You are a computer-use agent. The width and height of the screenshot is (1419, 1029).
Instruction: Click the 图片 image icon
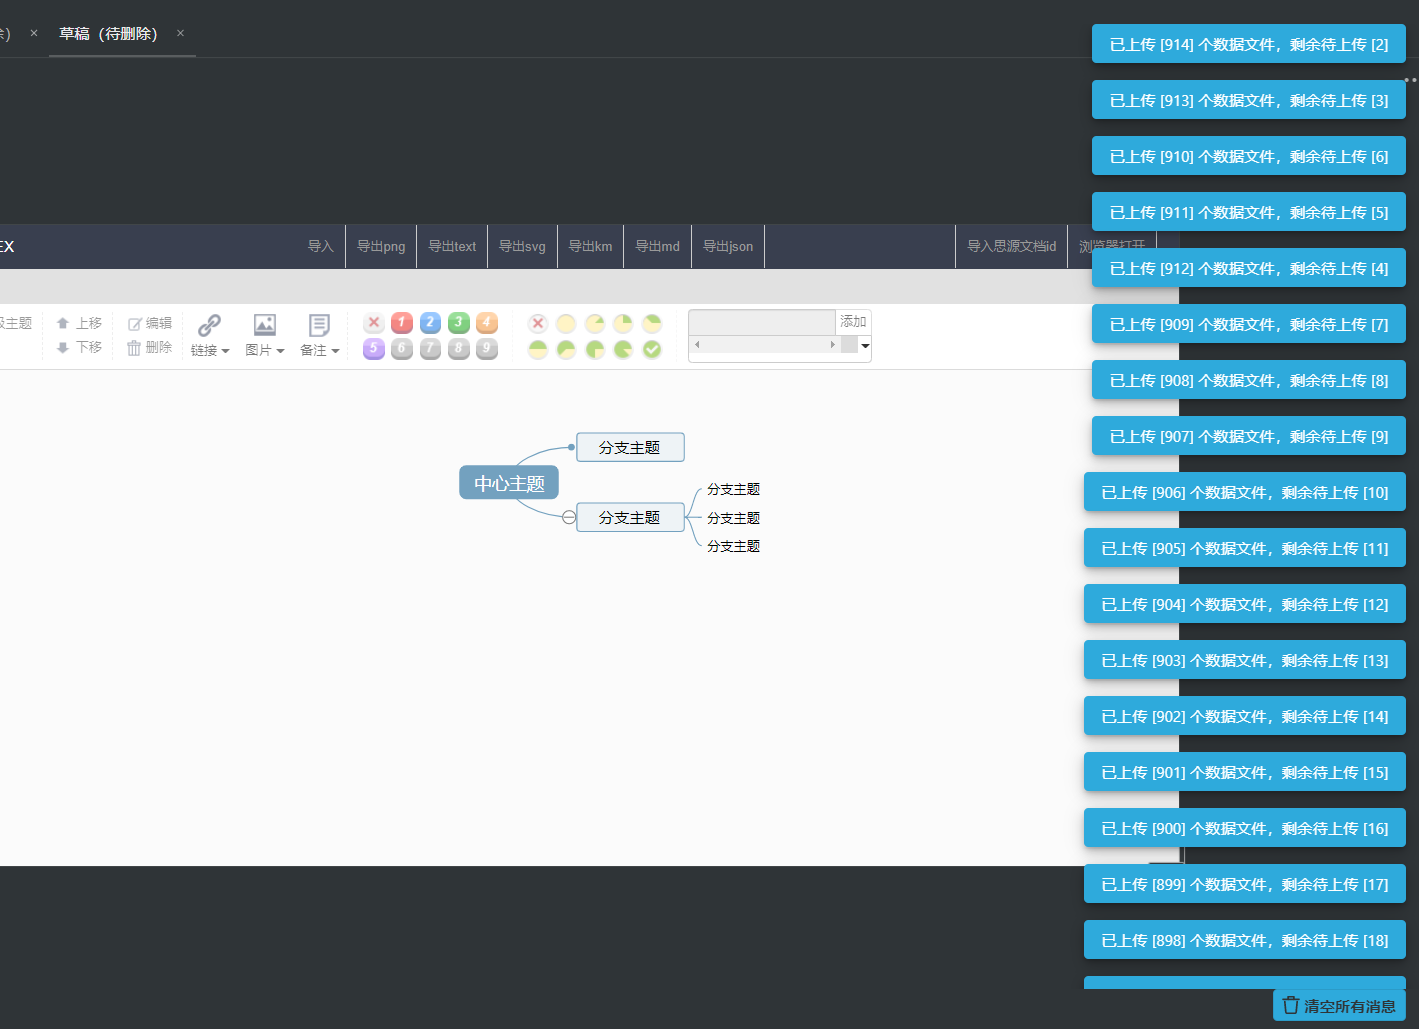point(264,325)
